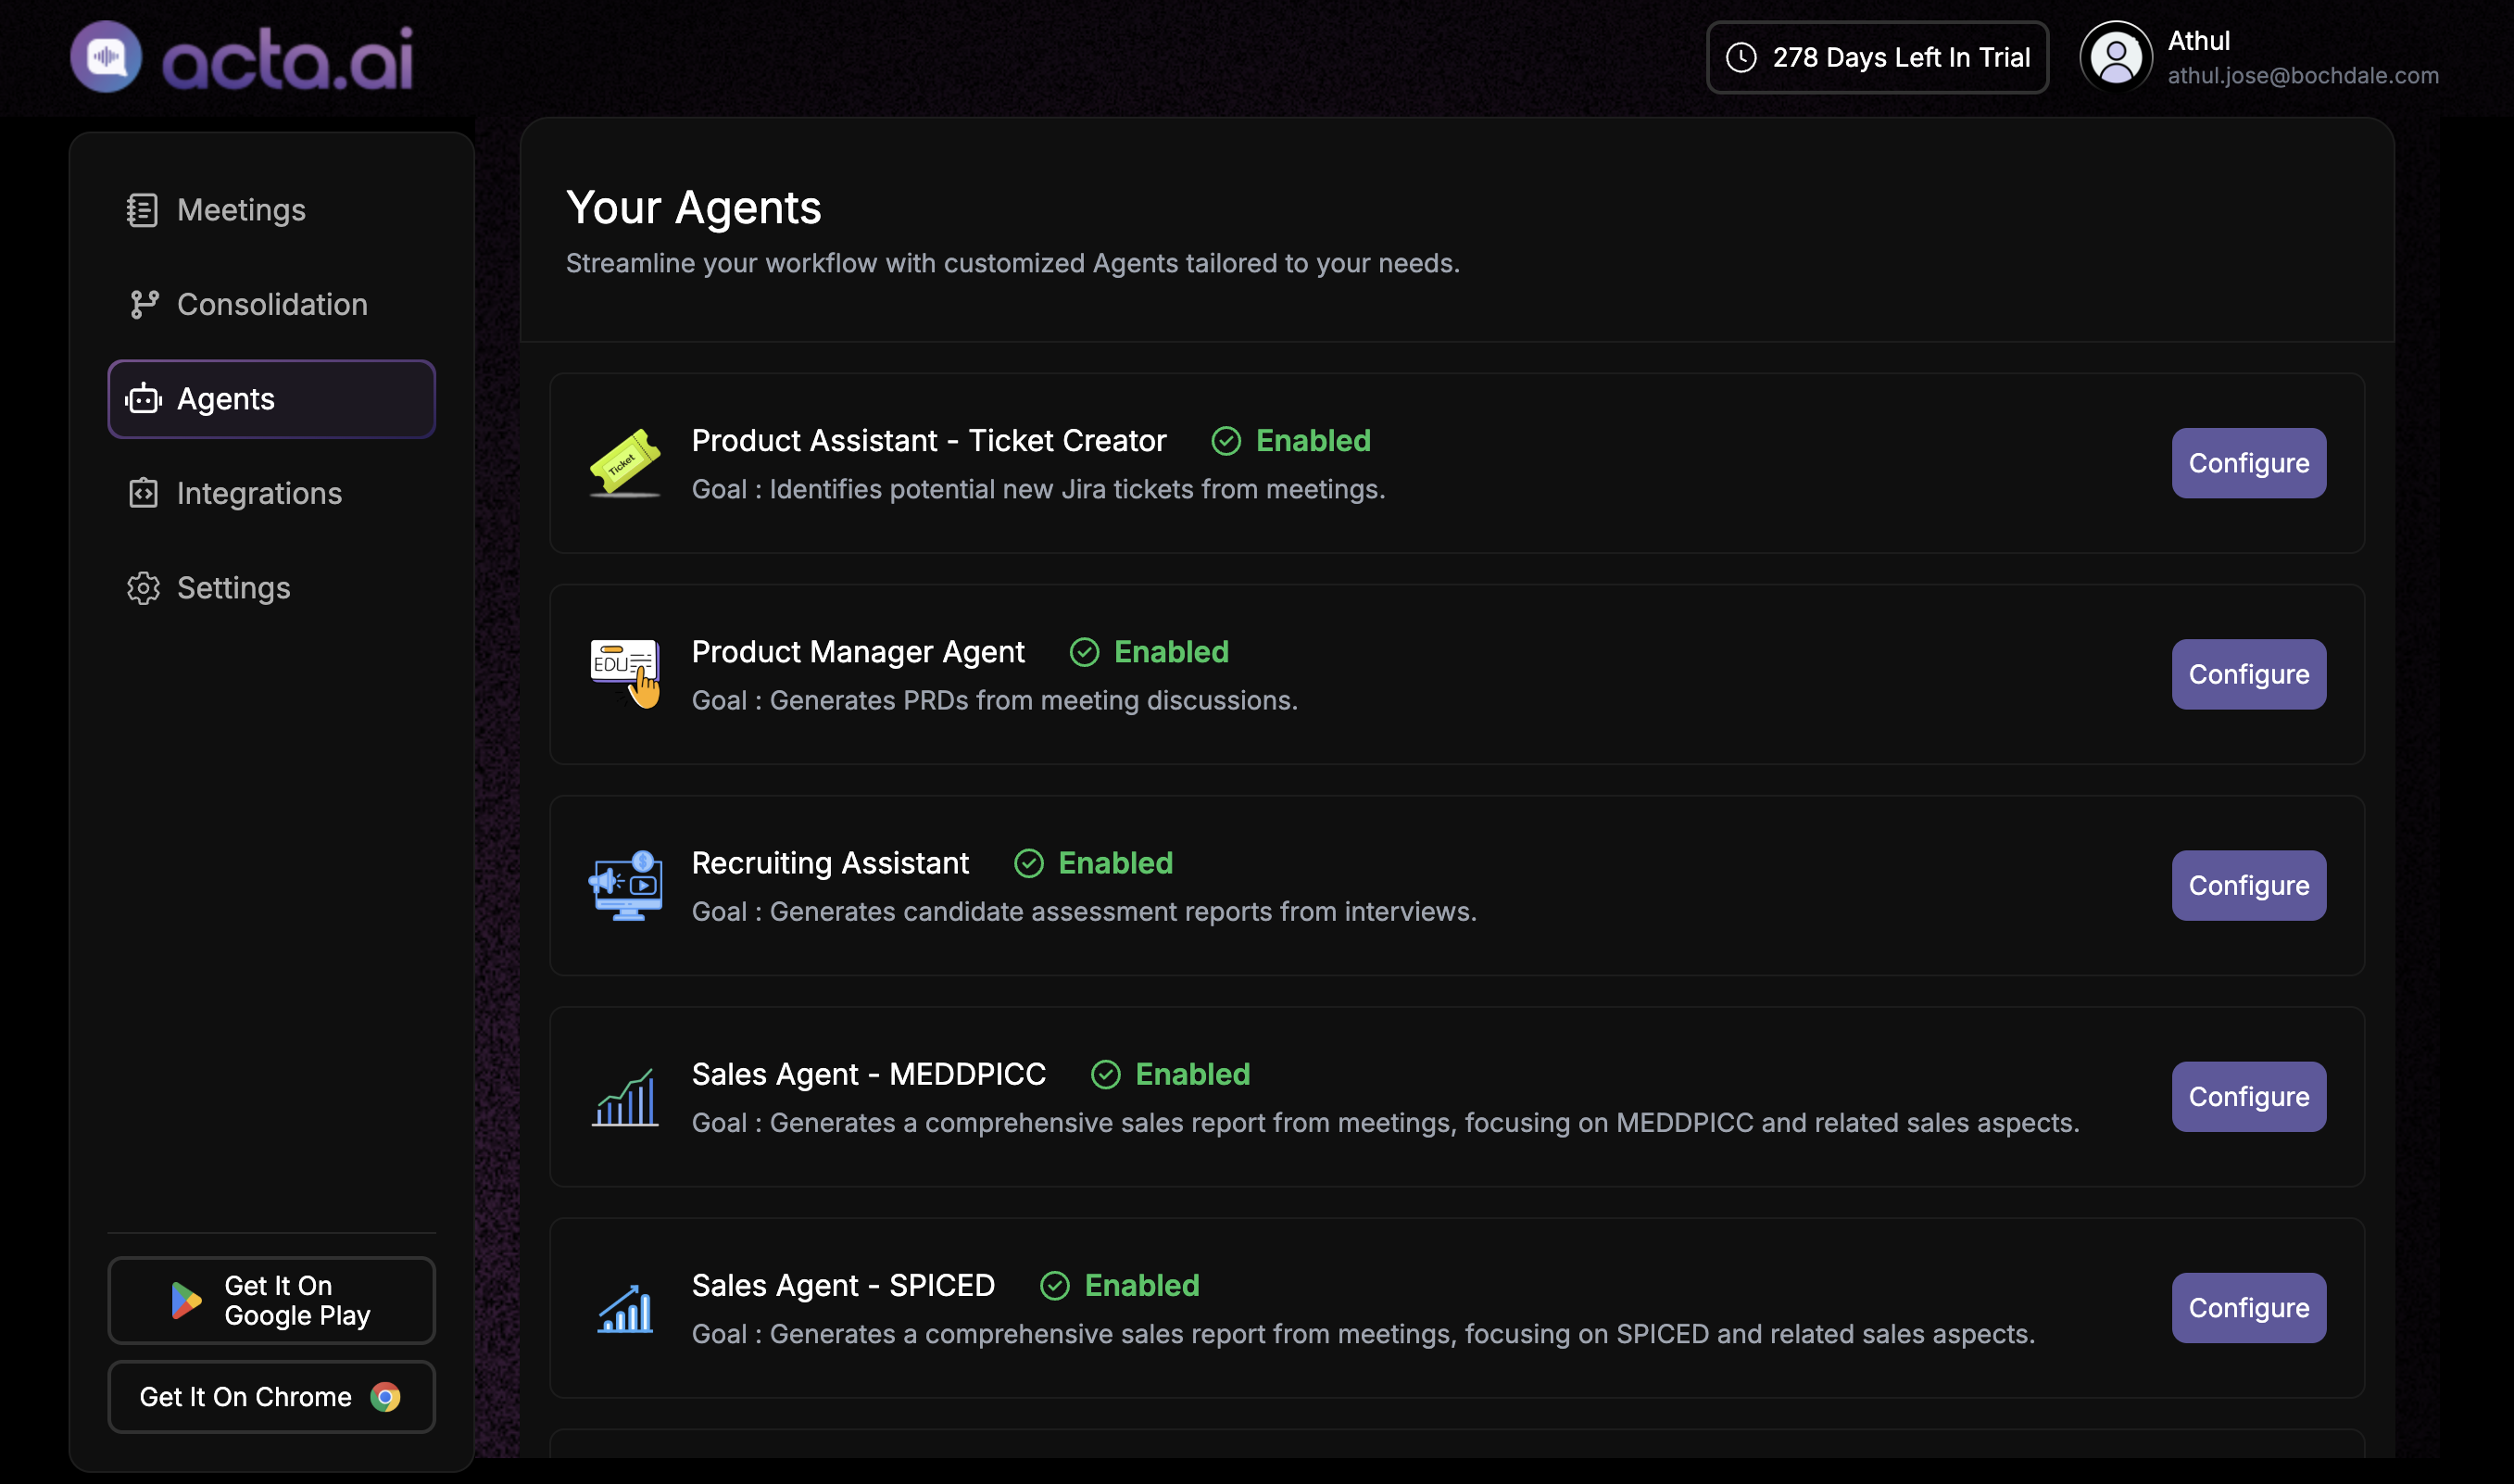Screen dimensions: 2514x1484
Task: Click Enabled status label for Recruiting Assistant
Action: [x=1115, y=863]
